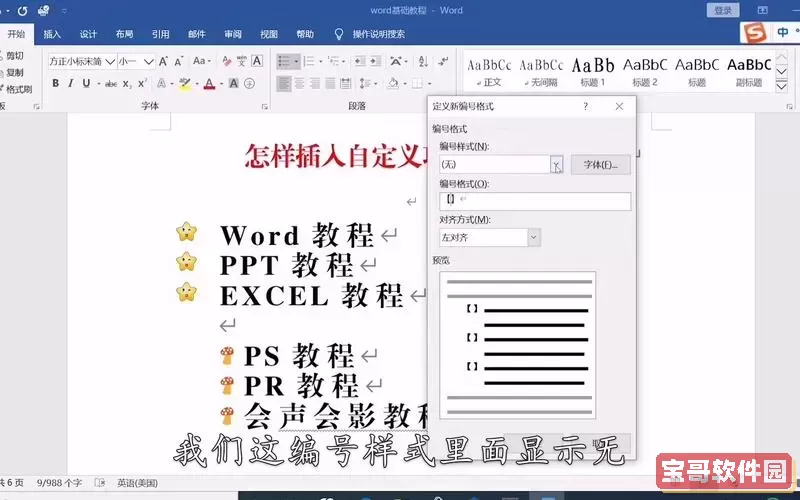Toggle Underline formatting
Viewport: 800px width, 500px height.
pos(86,83)
